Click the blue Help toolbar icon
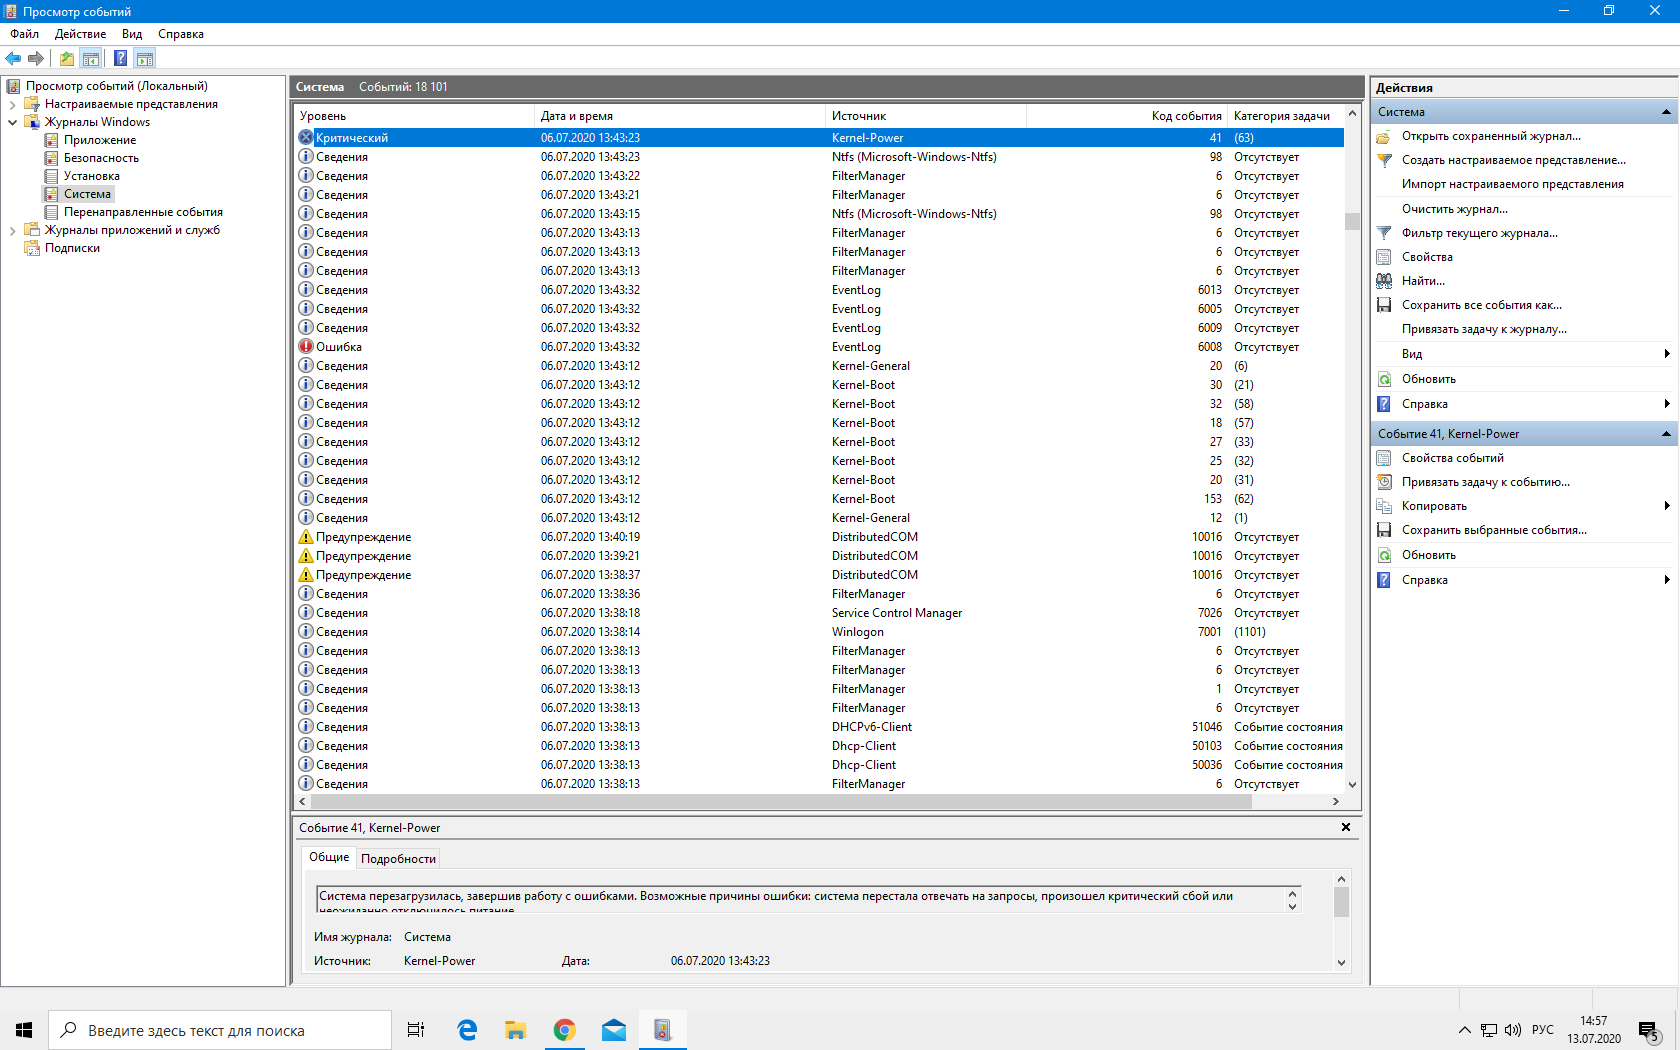The width and height of the screenshot is (1680, 1050). (x=120, y=58)
